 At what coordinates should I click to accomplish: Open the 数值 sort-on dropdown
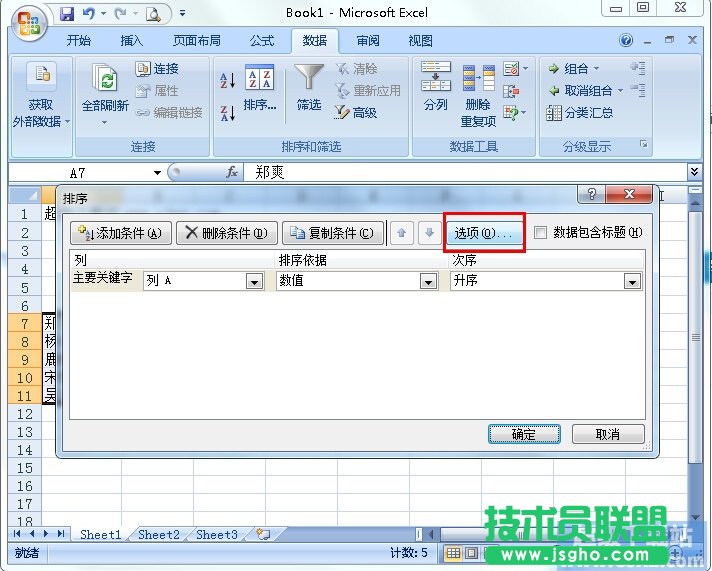coord(428,282)
